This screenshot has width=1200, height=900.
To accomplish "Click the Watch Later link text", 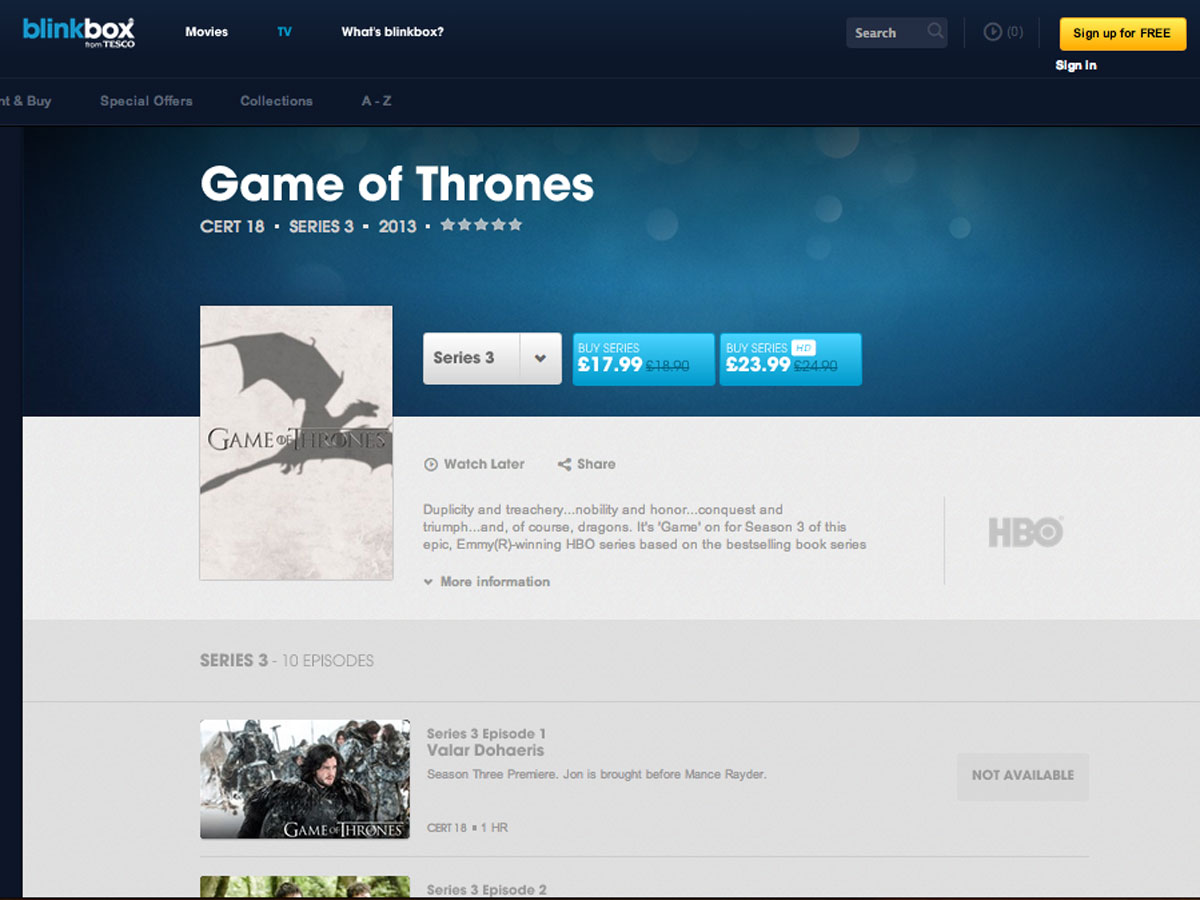I will click(x=484, y=464).
